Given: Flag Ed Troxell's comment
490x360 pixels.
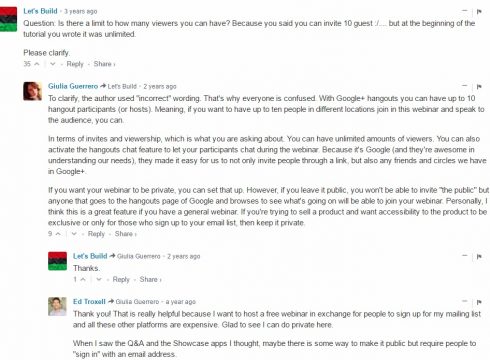Looking at the screenshot, I should (x=479, y=302).
